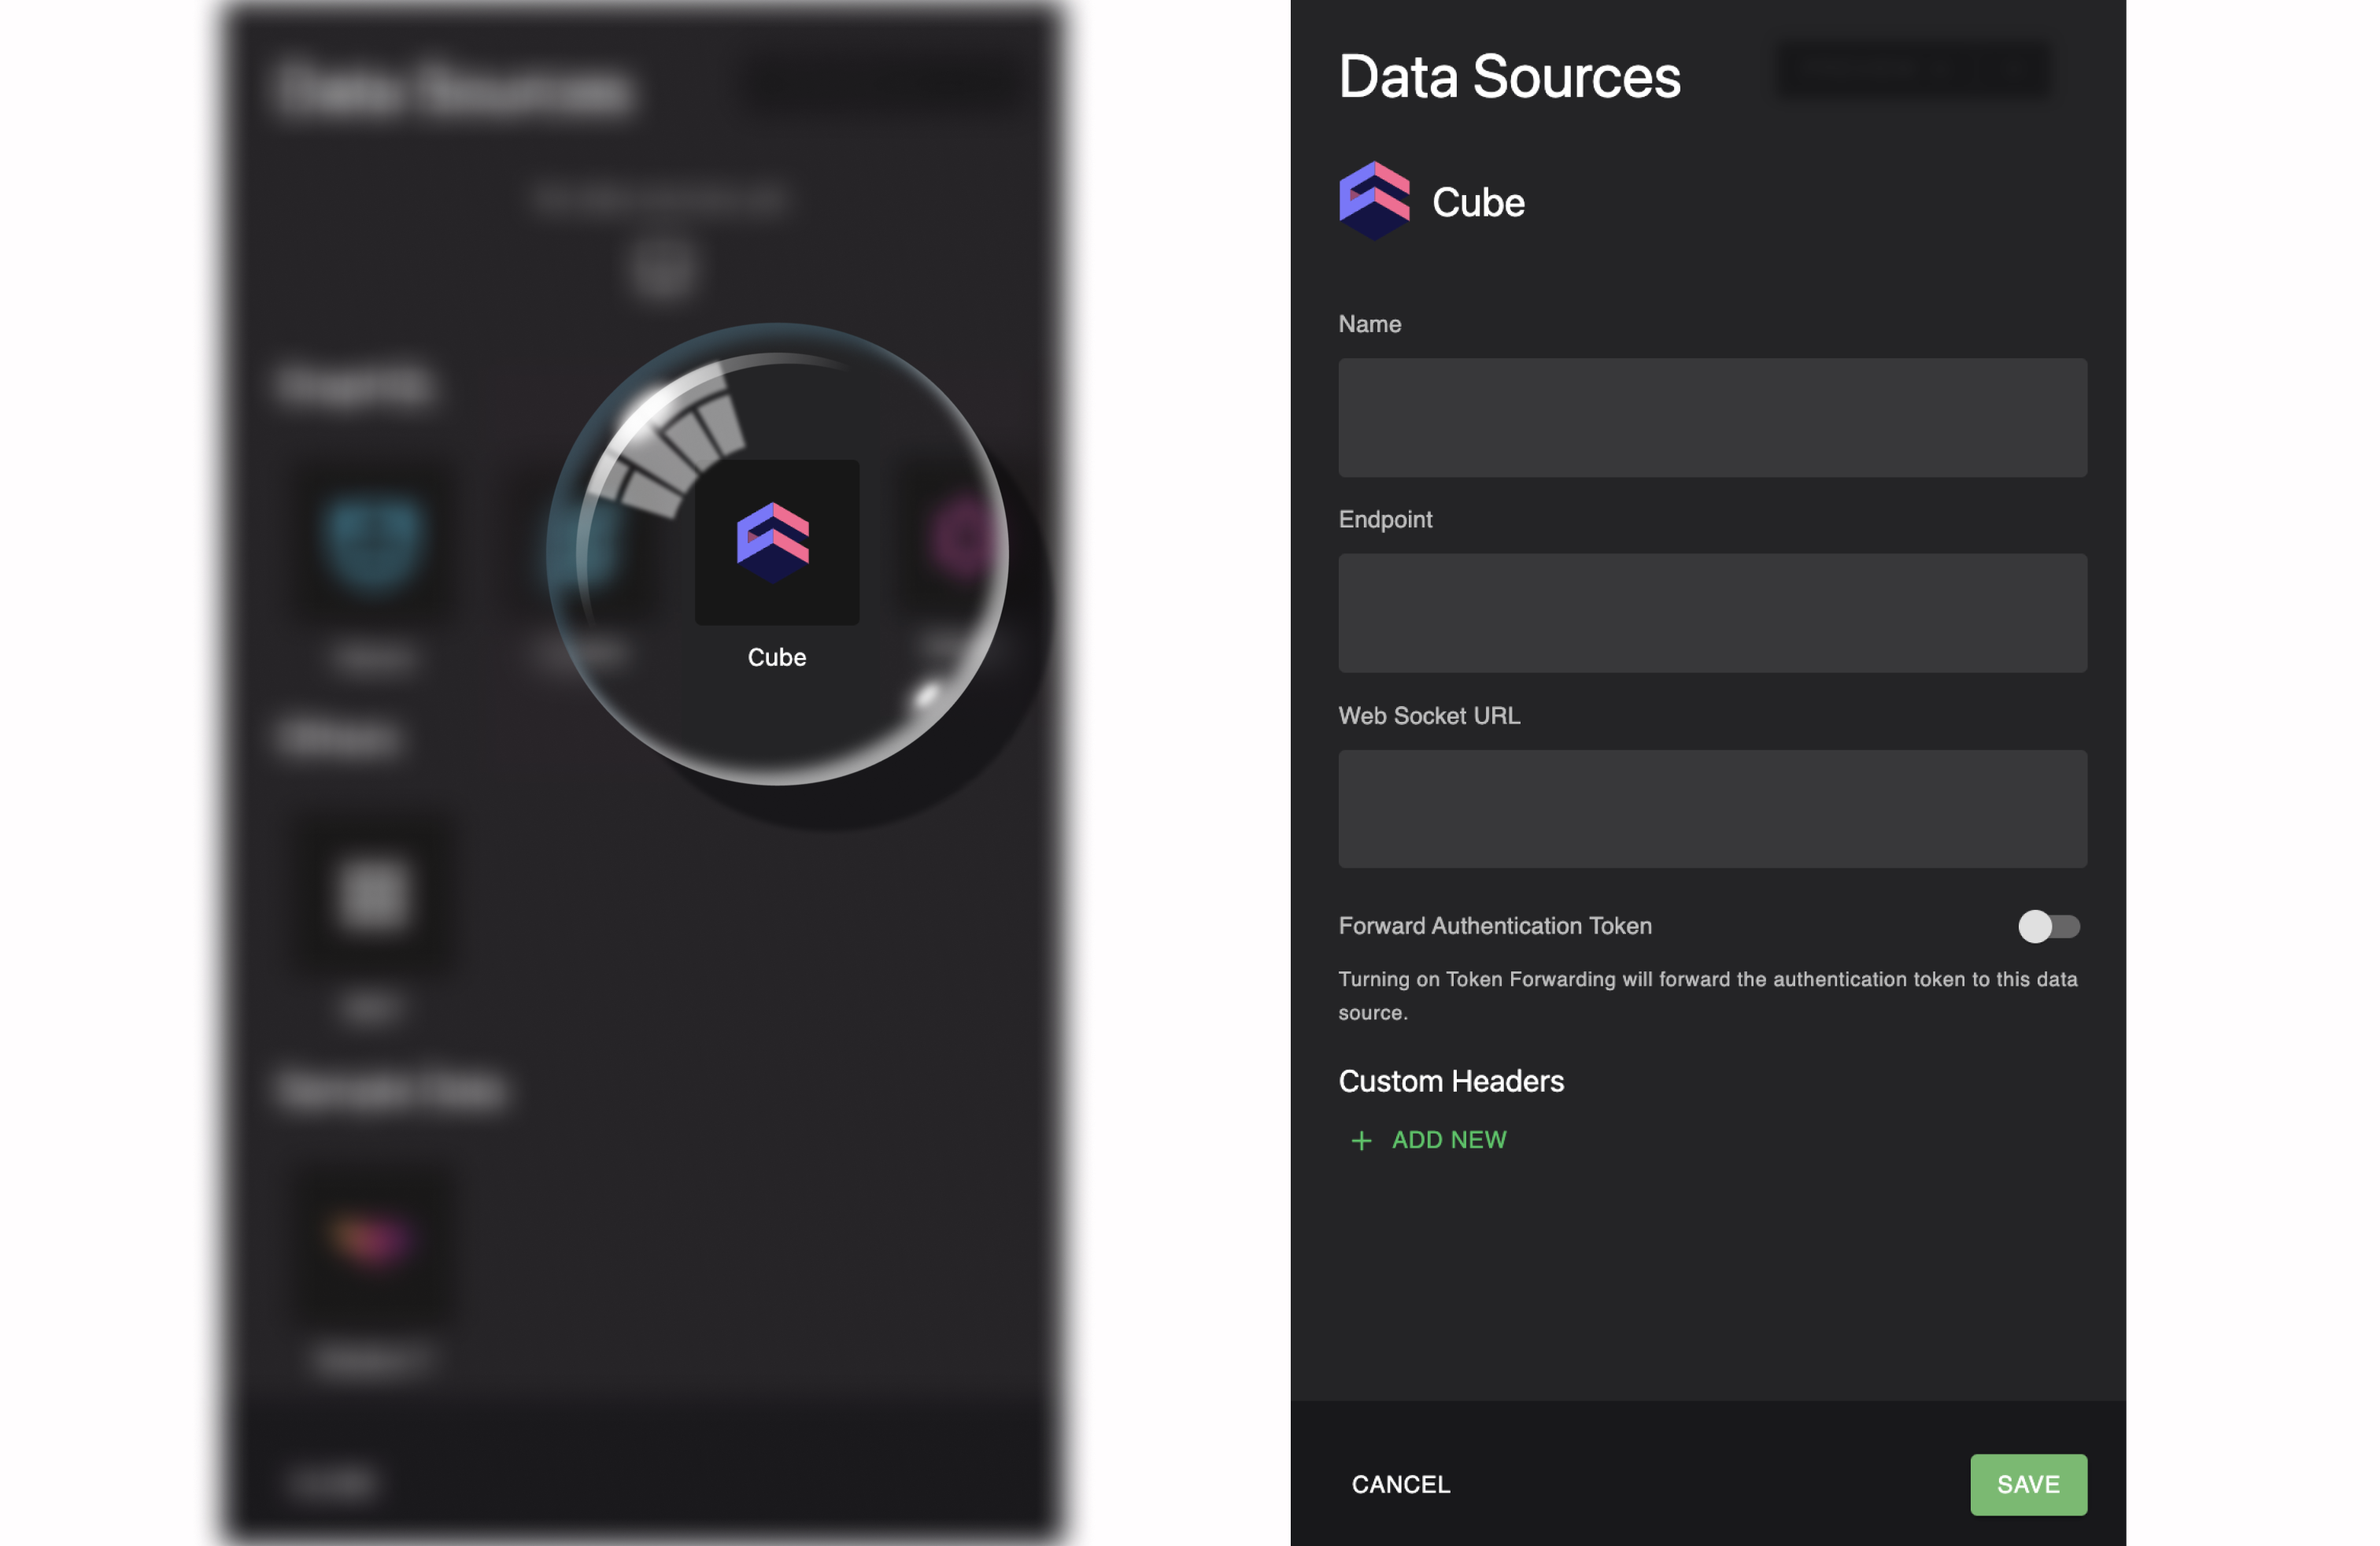Select the Cube data source tile
The height and width of the screenshot is (1546, 2380).
coord(776,542)
